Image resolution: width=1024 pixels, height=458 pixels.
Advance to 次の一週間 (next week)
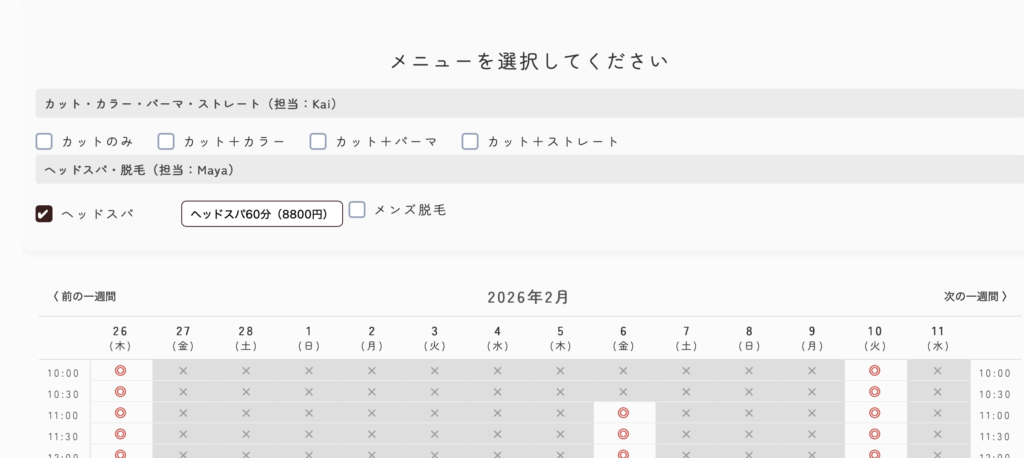[975, 297]
